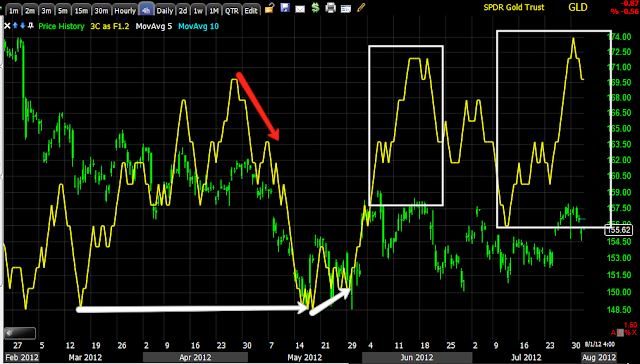The image size is (640, 364).
Task: Click the -0.87 price change value
Action: click(x=629, y=3)
